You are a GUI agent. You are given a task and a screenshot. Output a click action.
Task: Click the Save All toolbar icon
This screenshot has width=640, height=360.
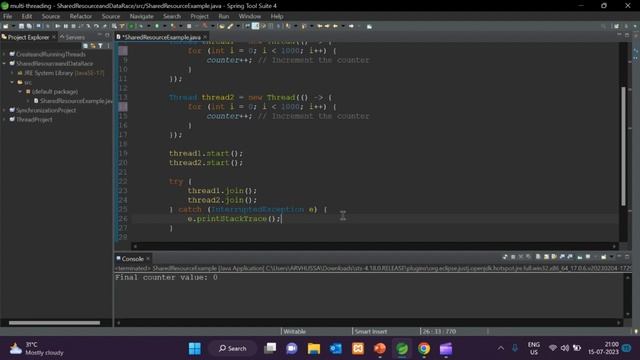(29, 26)
